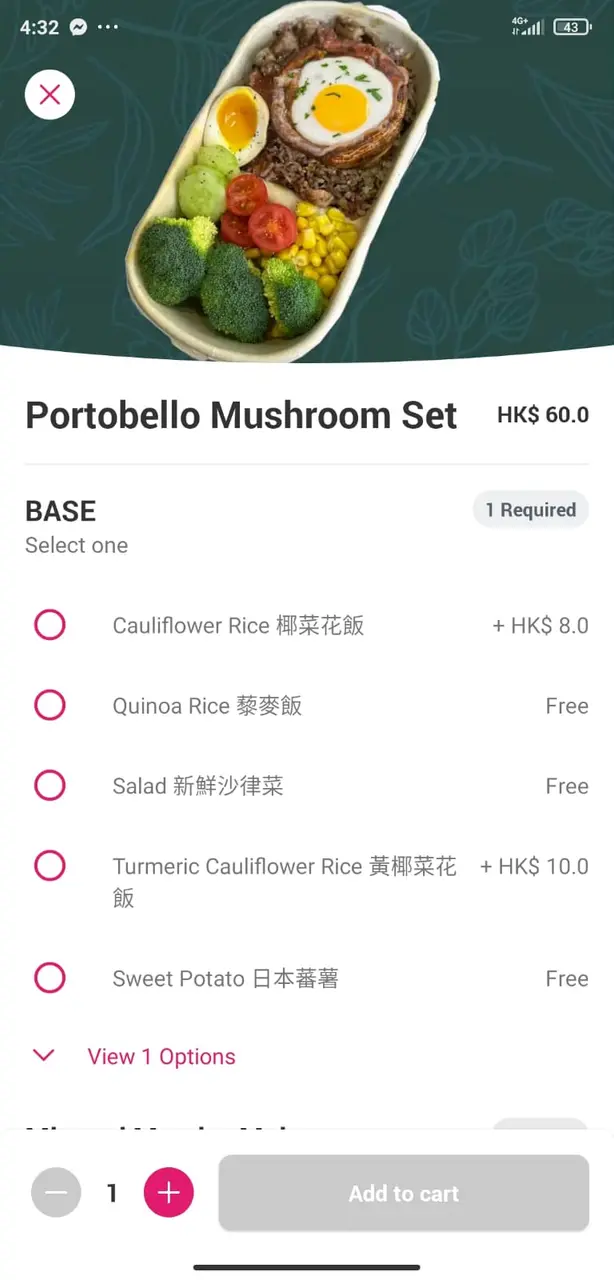The height and width of the screenshot is (1280, 614).
Task: Tap the Messenger notification icon in status bar
Action: click(x=78, y=27)
